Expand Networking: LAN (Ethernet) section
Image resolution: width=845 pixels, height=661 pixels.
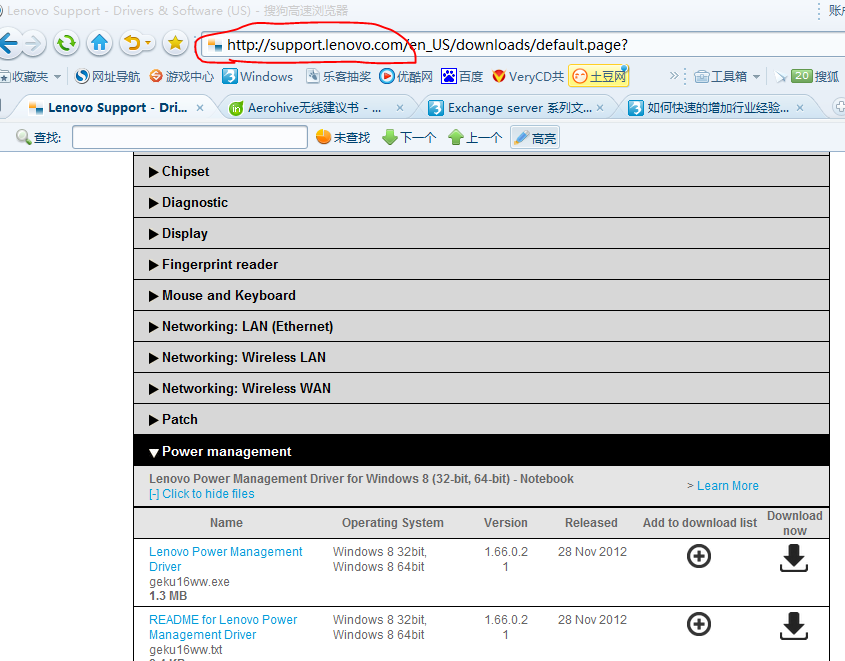pos(481,326)
